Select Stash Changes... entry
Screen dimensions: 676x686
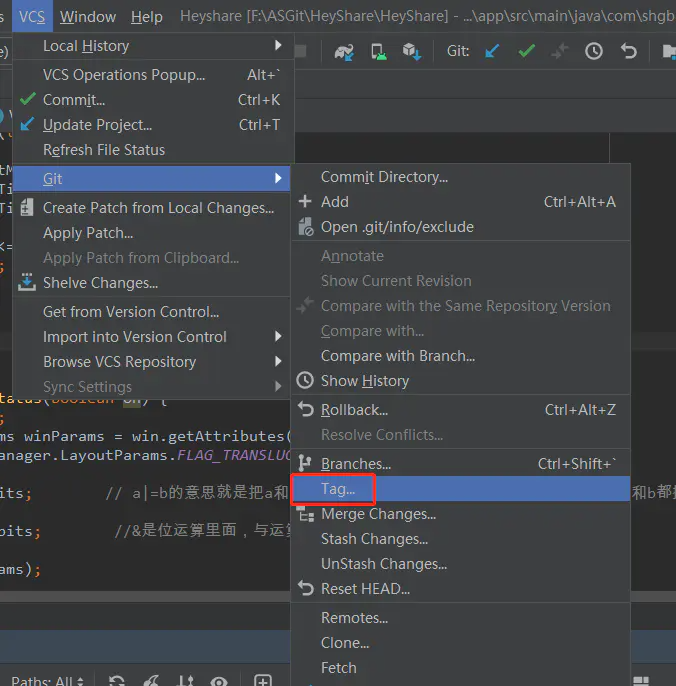coord(461,539)
